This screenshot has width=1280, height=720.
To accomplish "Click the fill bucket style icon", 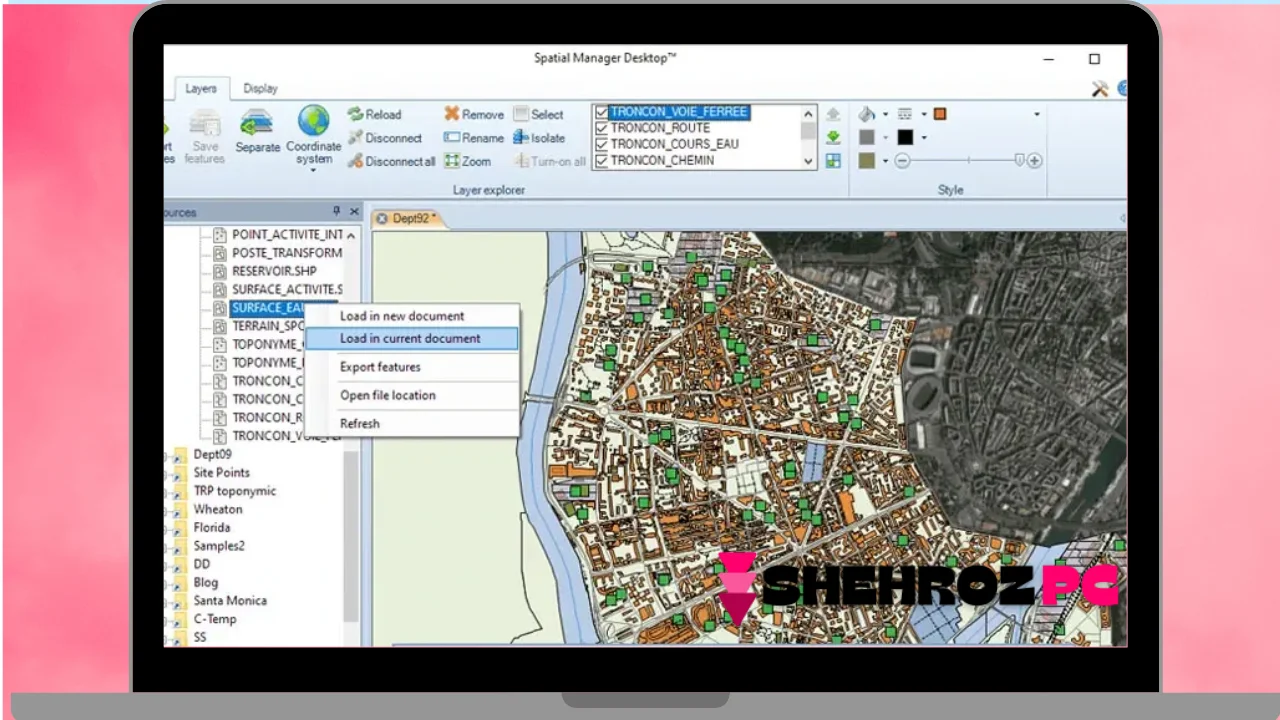I will (x=867, y=114).
